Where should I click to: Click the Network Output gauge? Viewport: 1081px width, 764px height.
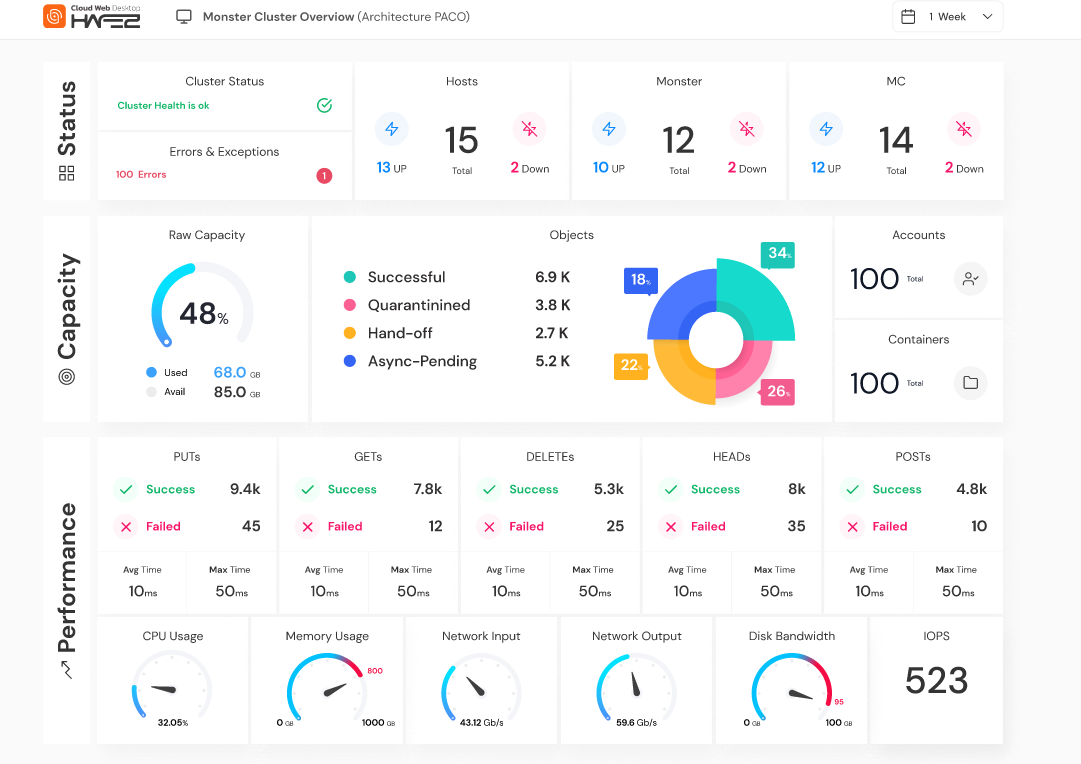click(x=636, y=685)
